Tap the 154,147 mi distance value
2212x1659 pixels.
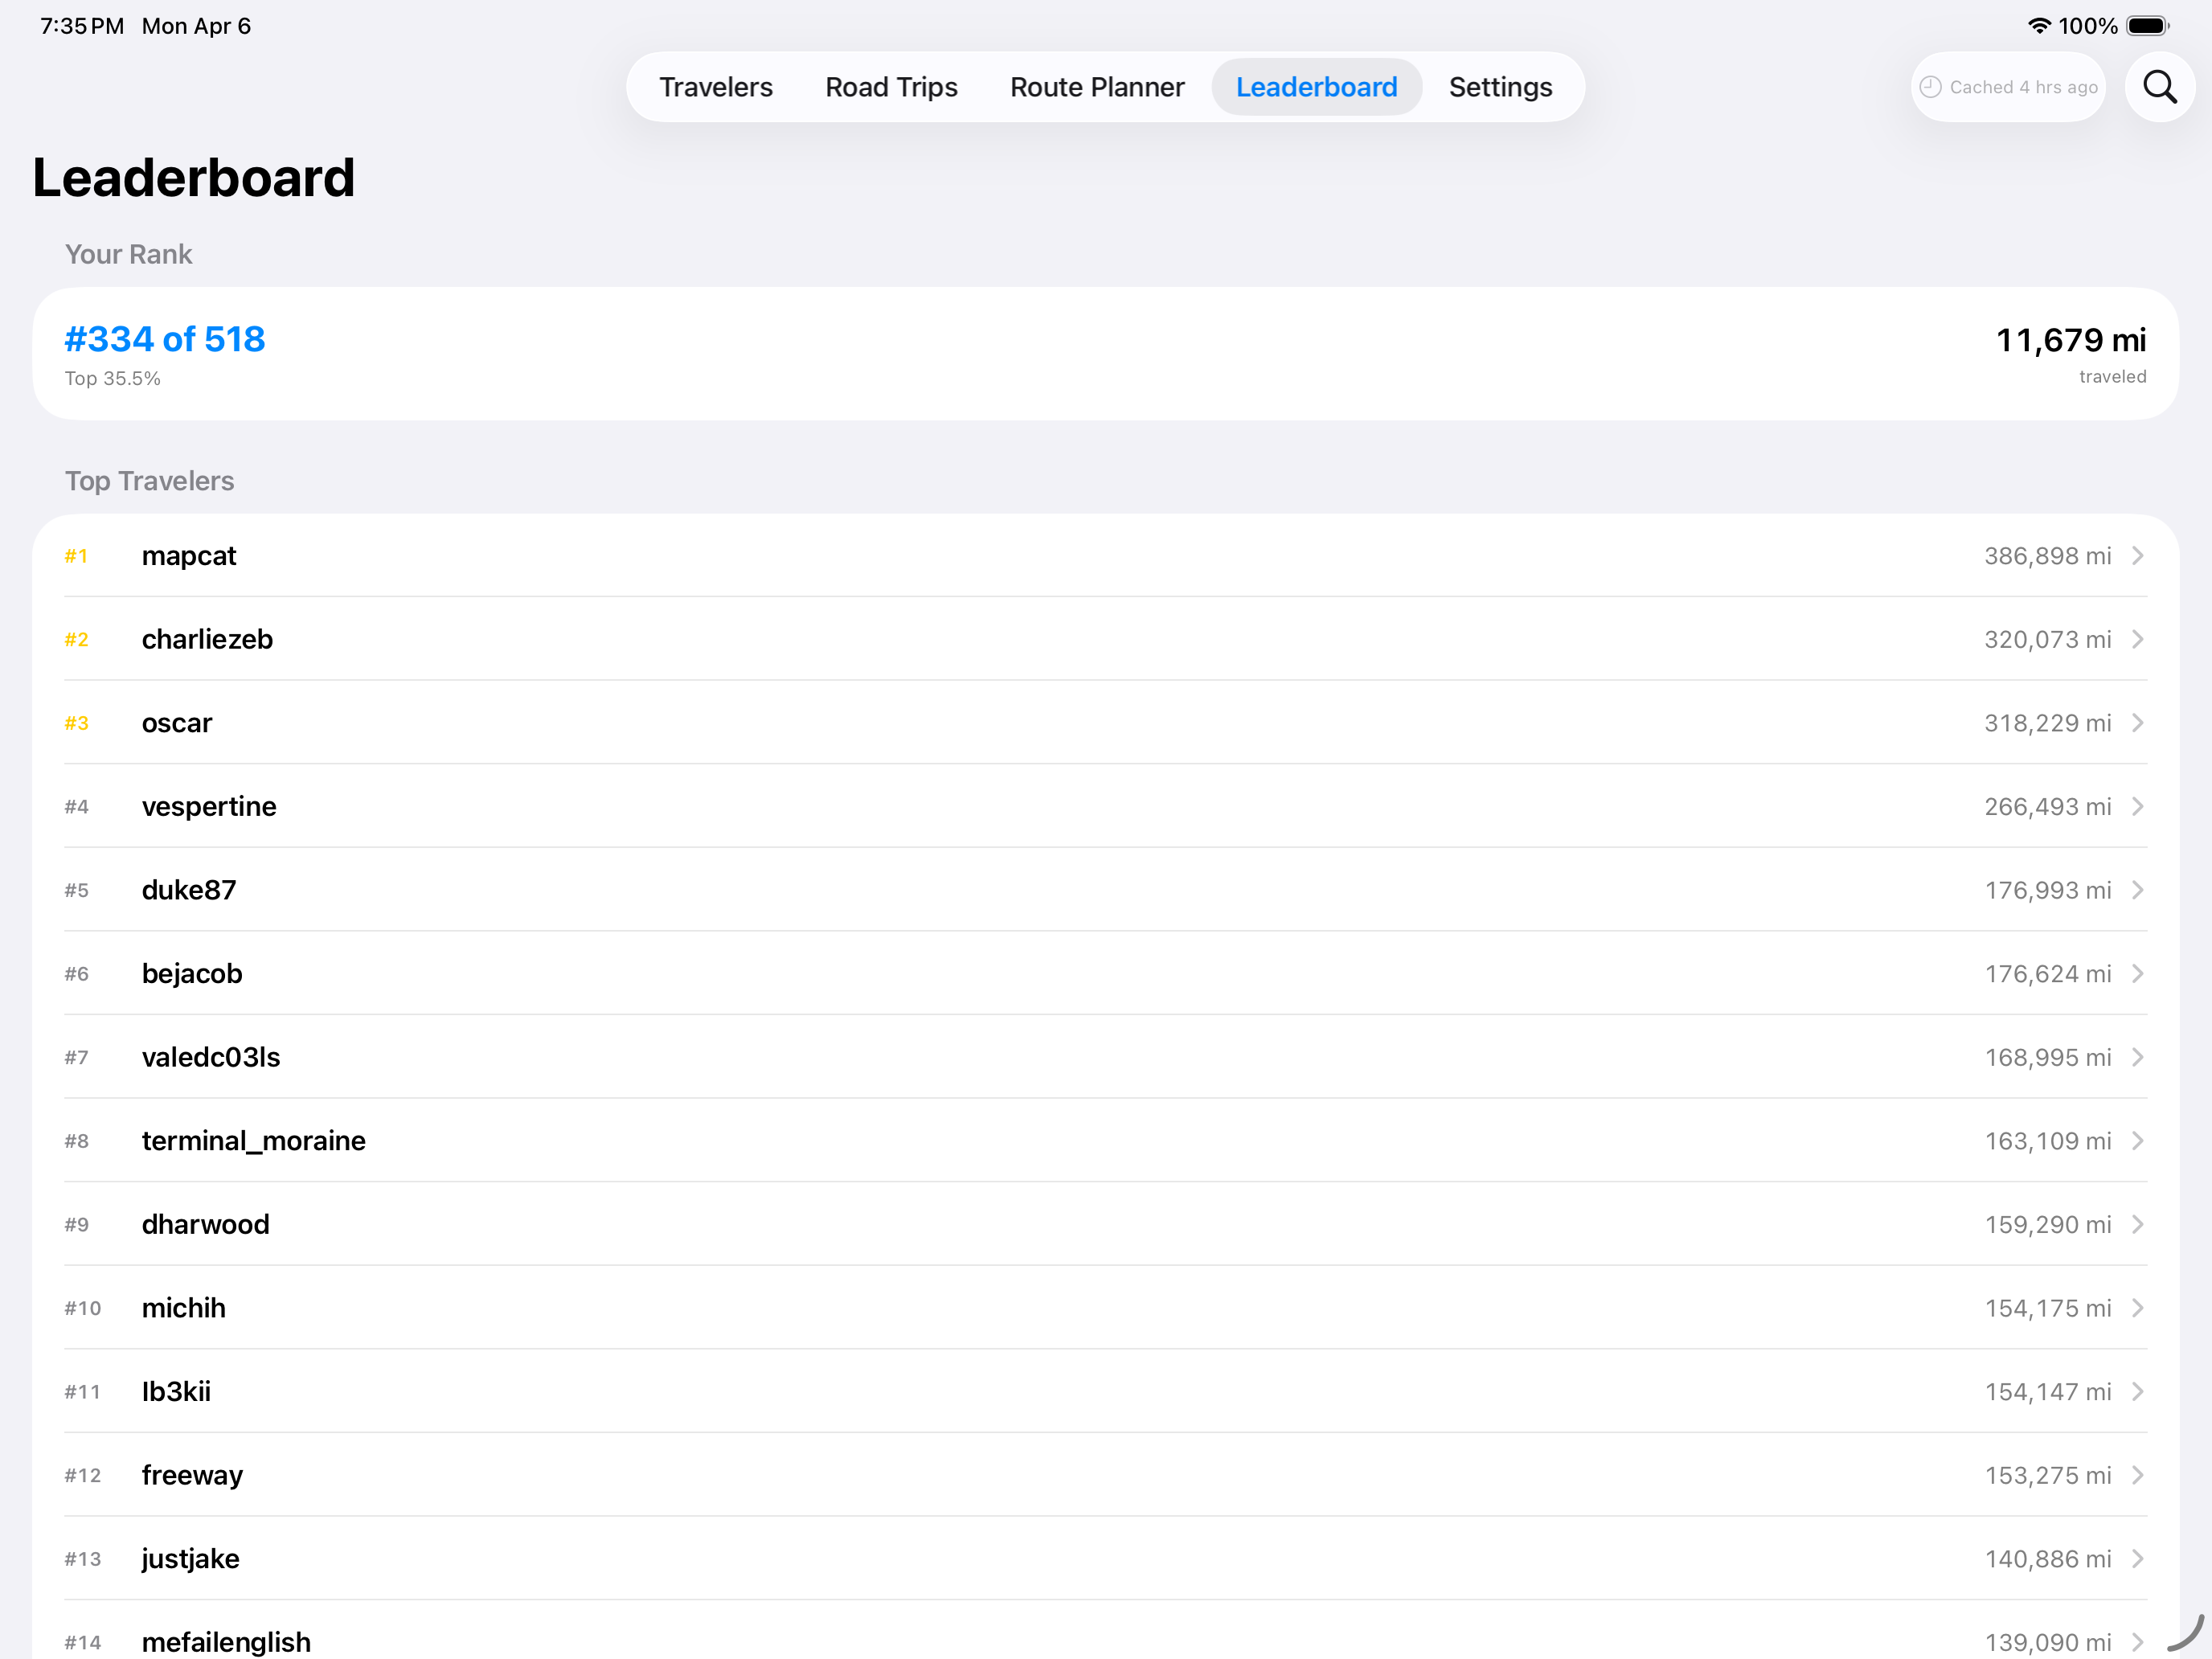pyautogui.click(x=2048, y=1392)
